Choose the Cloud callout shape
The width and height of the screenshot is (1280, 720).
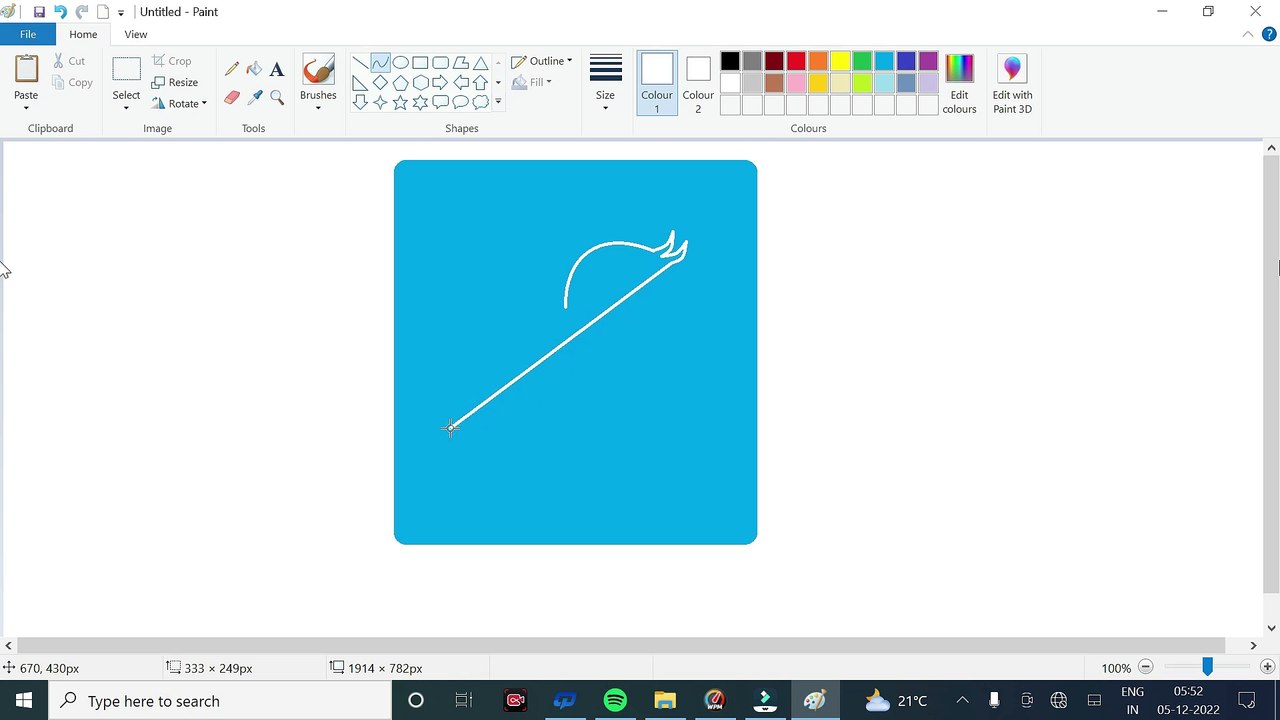coord(480,102)
